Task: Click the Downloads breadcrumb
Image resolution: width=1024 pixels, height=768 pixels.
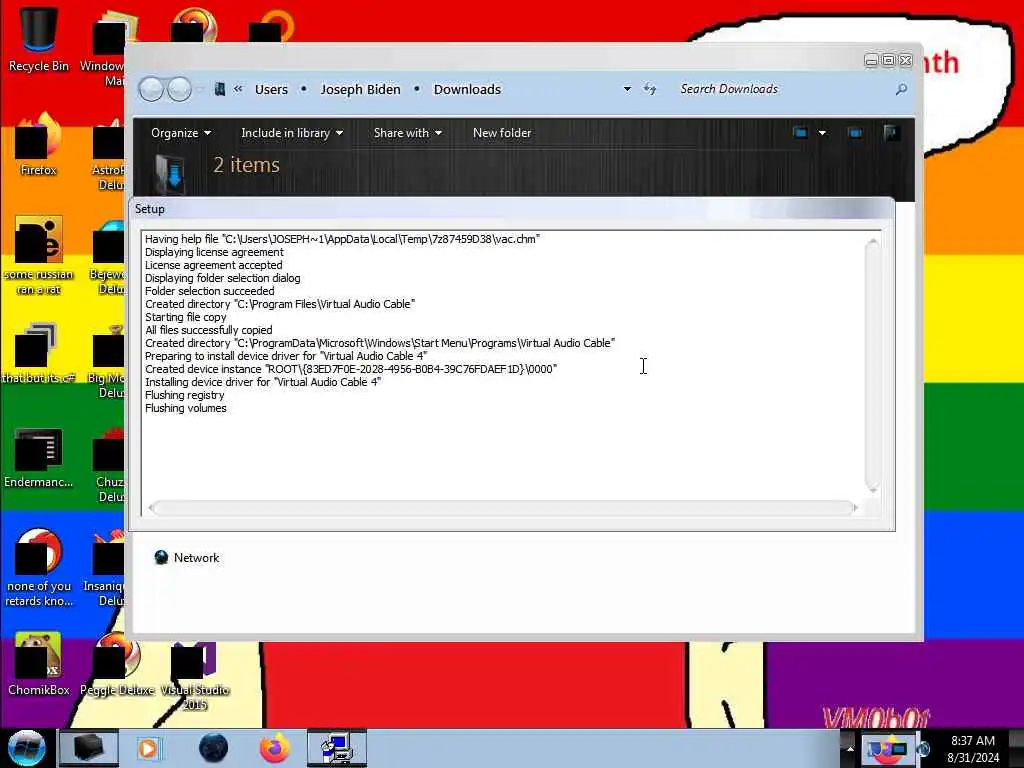Action: pos(467,89)
